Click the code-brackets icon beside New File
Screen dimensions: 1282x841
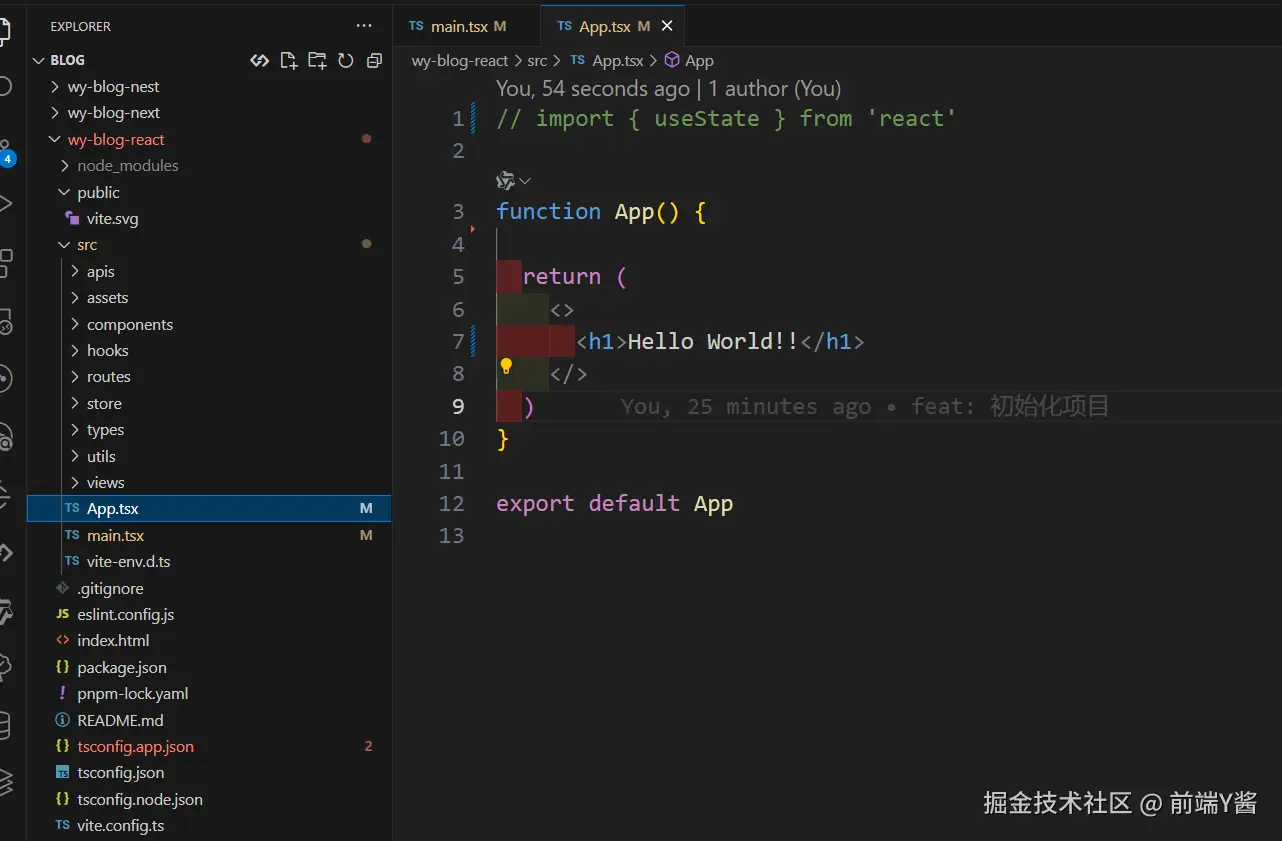click(x=260, y=60)
